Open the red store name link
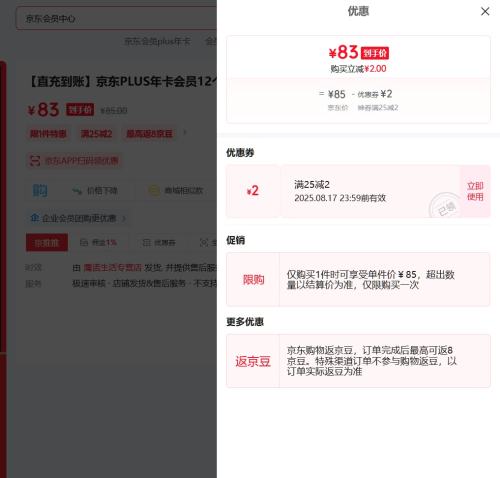 pos(113,267)
